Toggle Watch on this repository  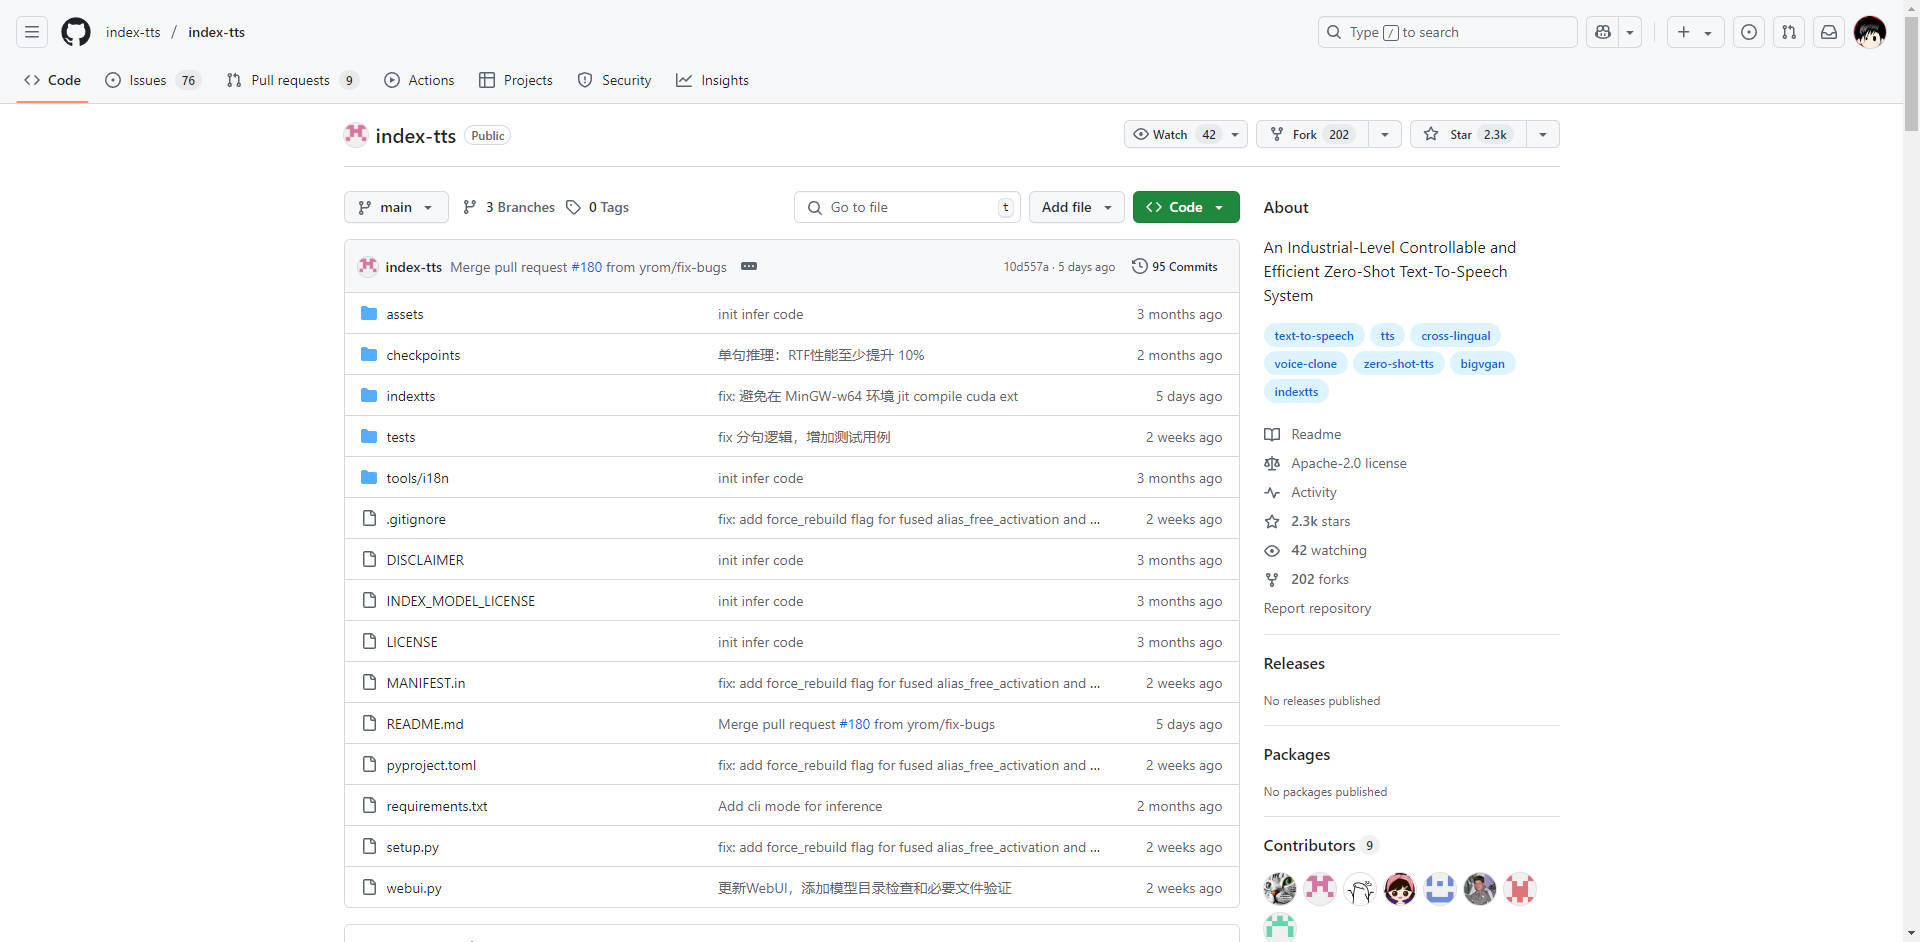(x=1171, y=134)
